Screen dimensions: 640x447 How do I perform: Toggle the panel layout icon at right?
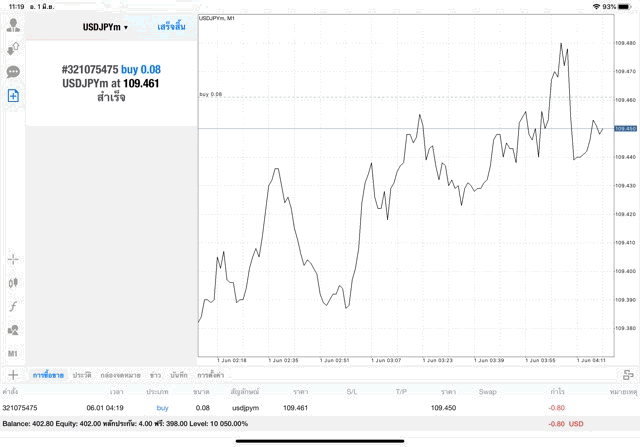point(628,374)
